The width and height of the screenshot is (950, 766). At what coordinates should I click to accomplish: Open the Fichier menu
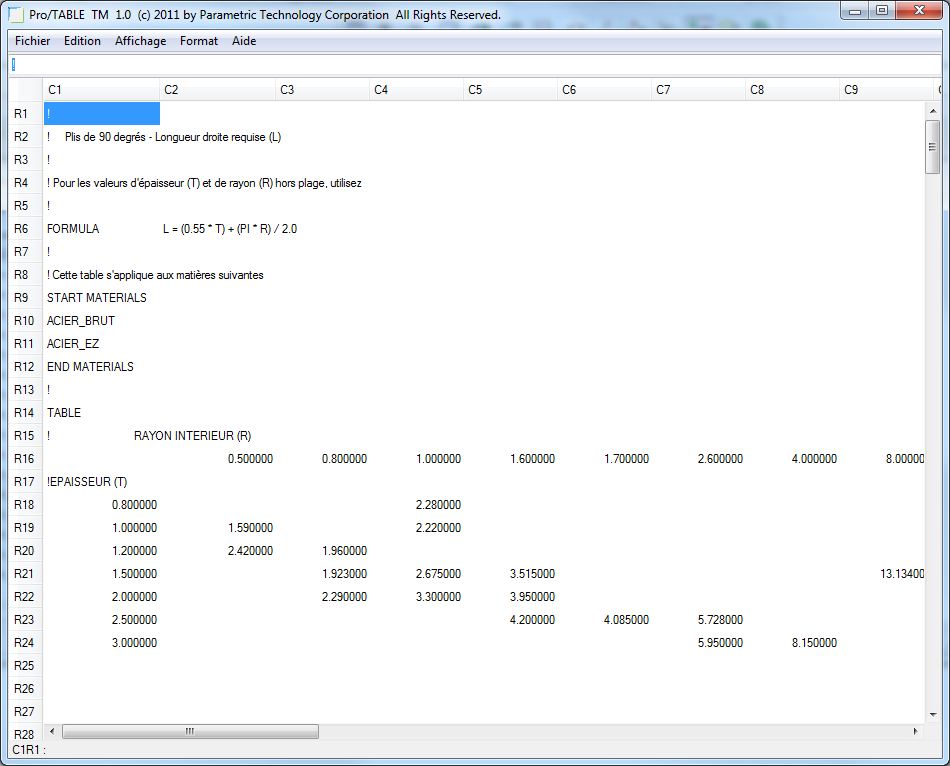32,41
